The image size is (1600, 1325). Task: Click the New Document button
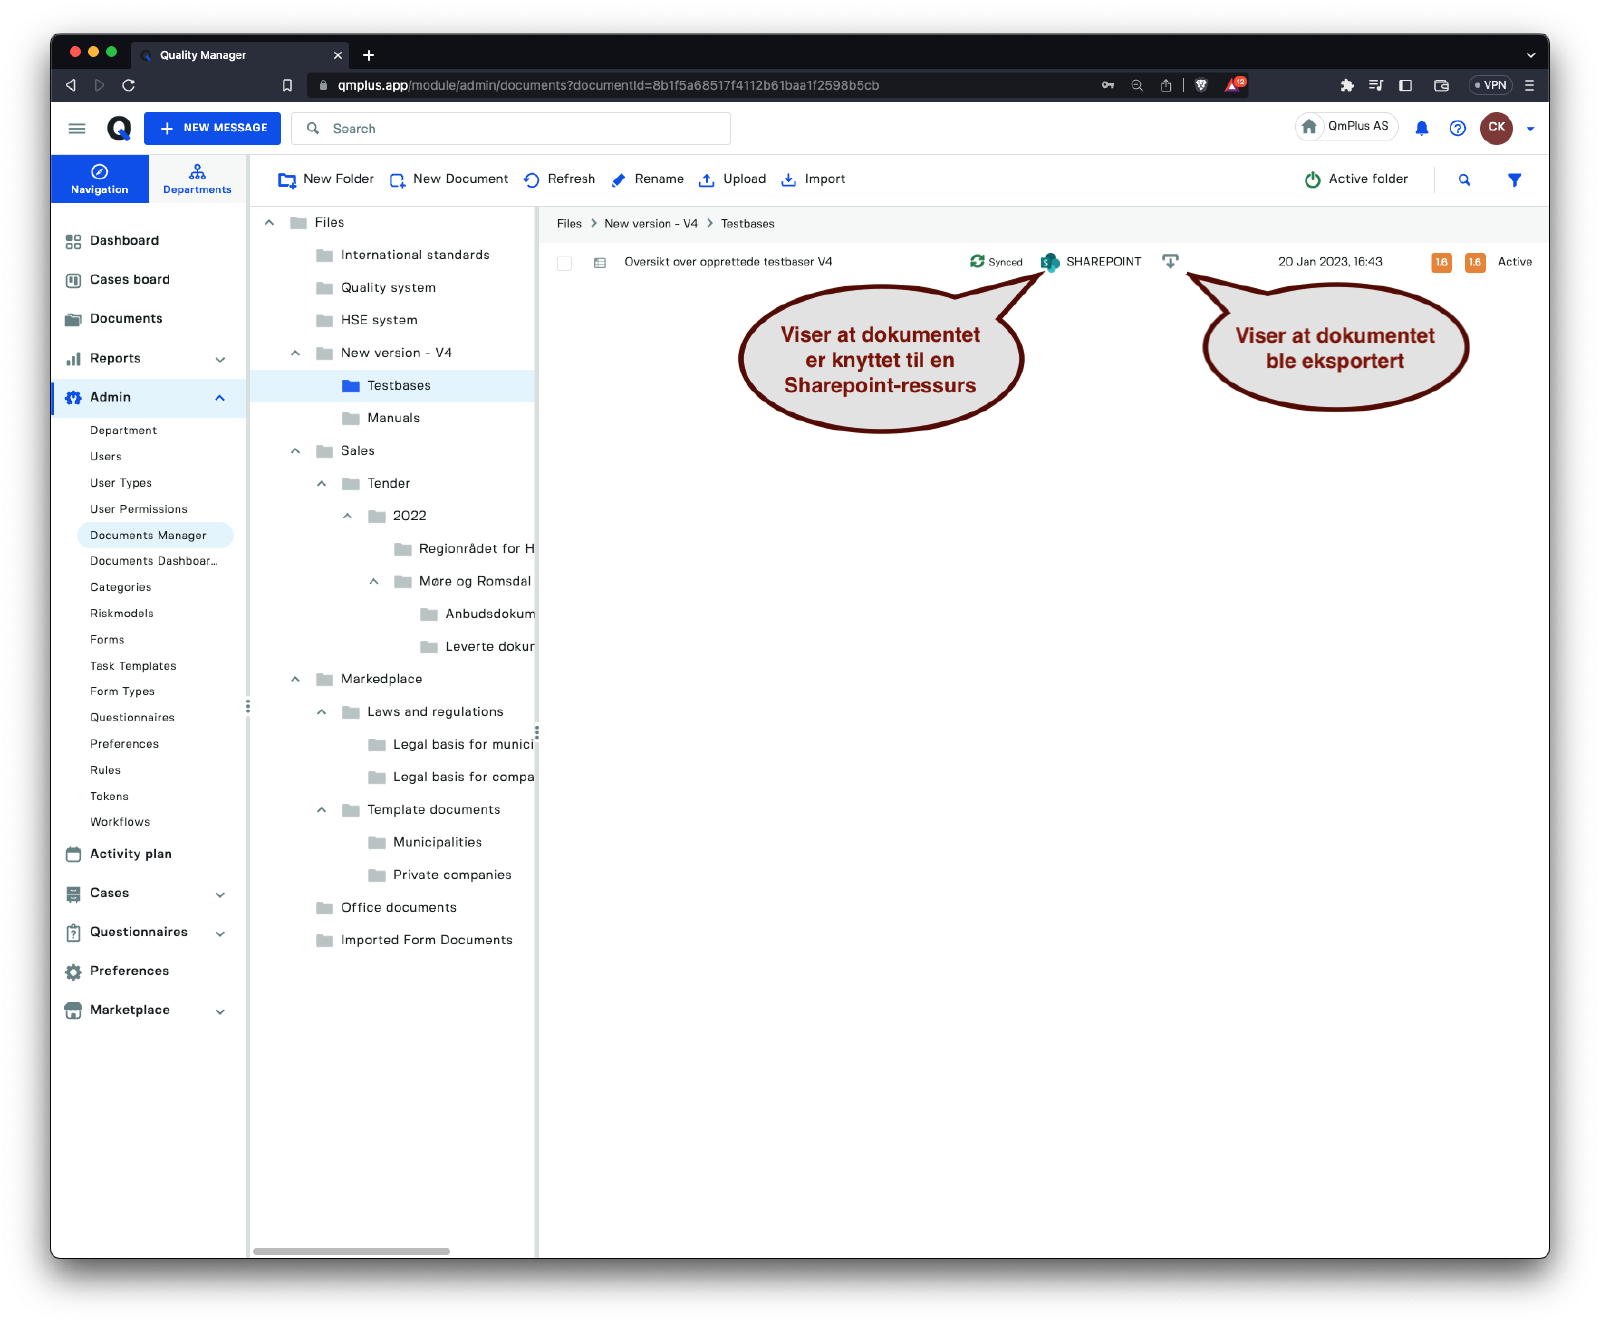(449, 180)
